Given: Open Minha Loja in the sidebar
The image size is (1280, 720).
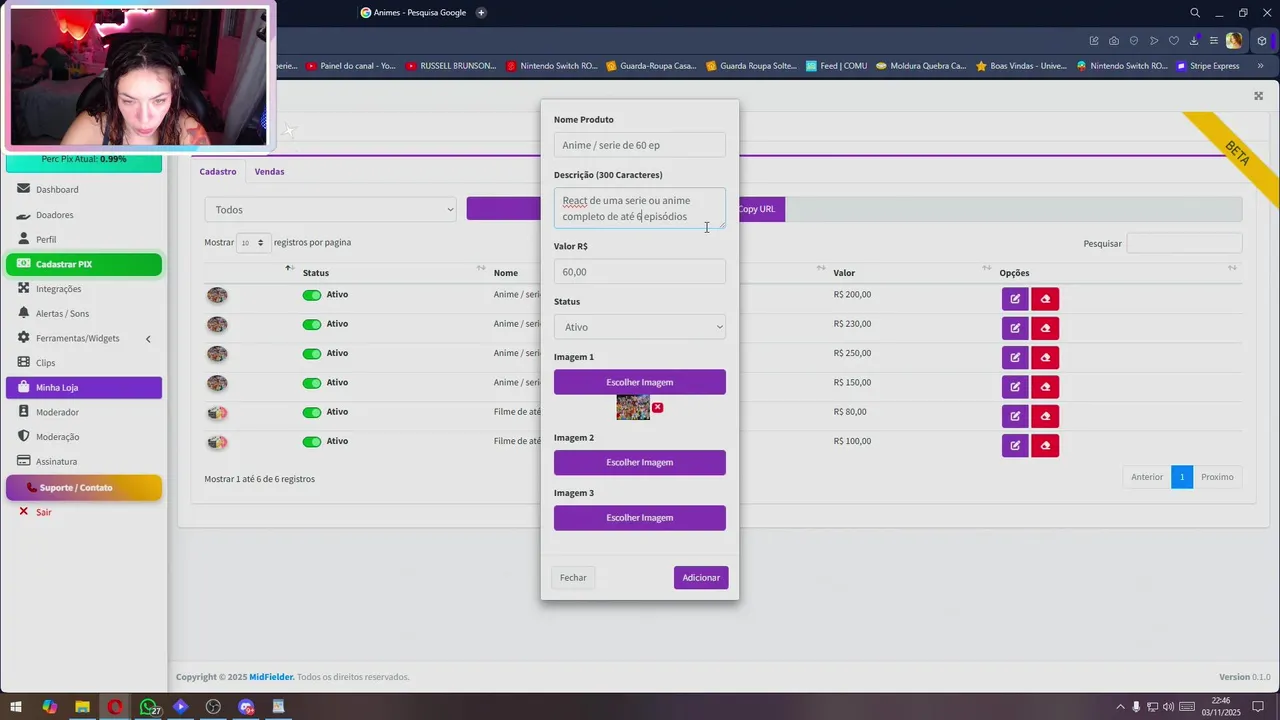Looking at the screenshot, I should (84, 387).
